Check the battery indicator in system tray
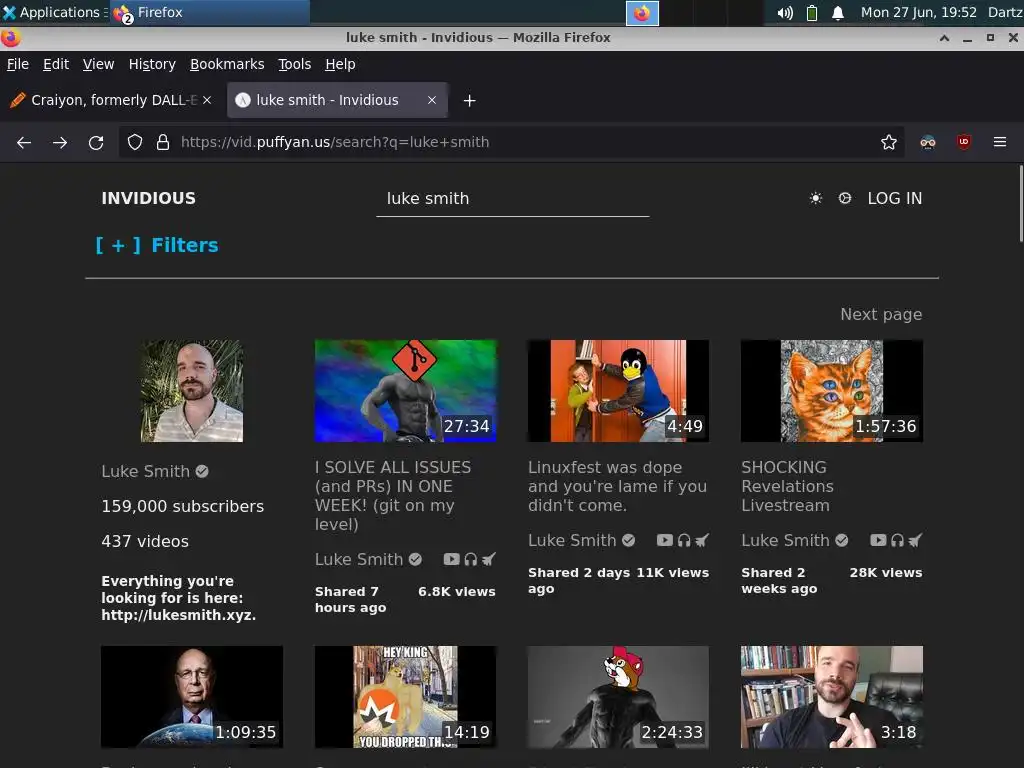This screenshot has width=1024, height=768. pos(812,12)
